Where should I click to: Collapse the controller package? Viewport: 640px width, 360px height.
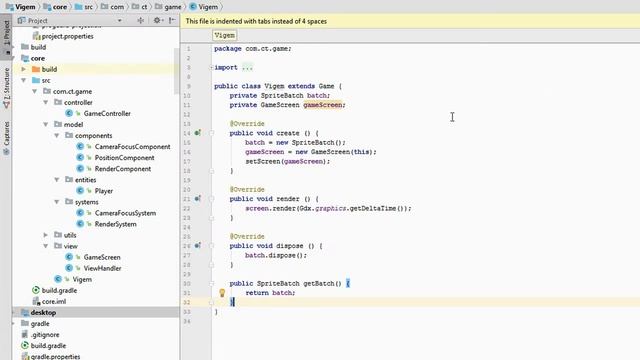coord(46,102)
